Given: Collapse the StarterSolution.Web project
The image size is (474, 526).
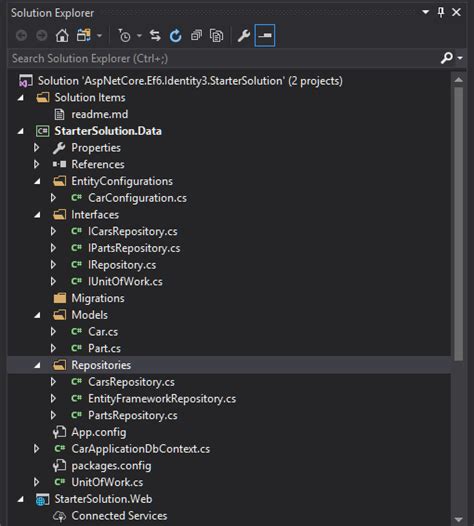Looking at the screenshot, I should coord(21,499).
